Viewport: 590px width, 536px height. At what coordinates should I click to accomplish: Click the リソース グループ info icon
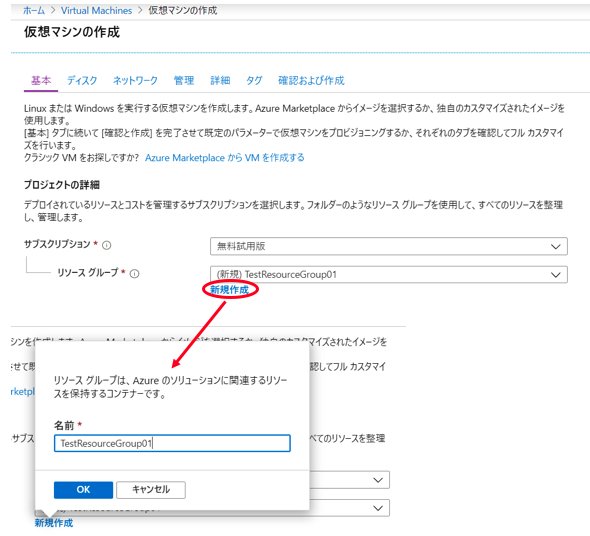(x=134, y=274)
